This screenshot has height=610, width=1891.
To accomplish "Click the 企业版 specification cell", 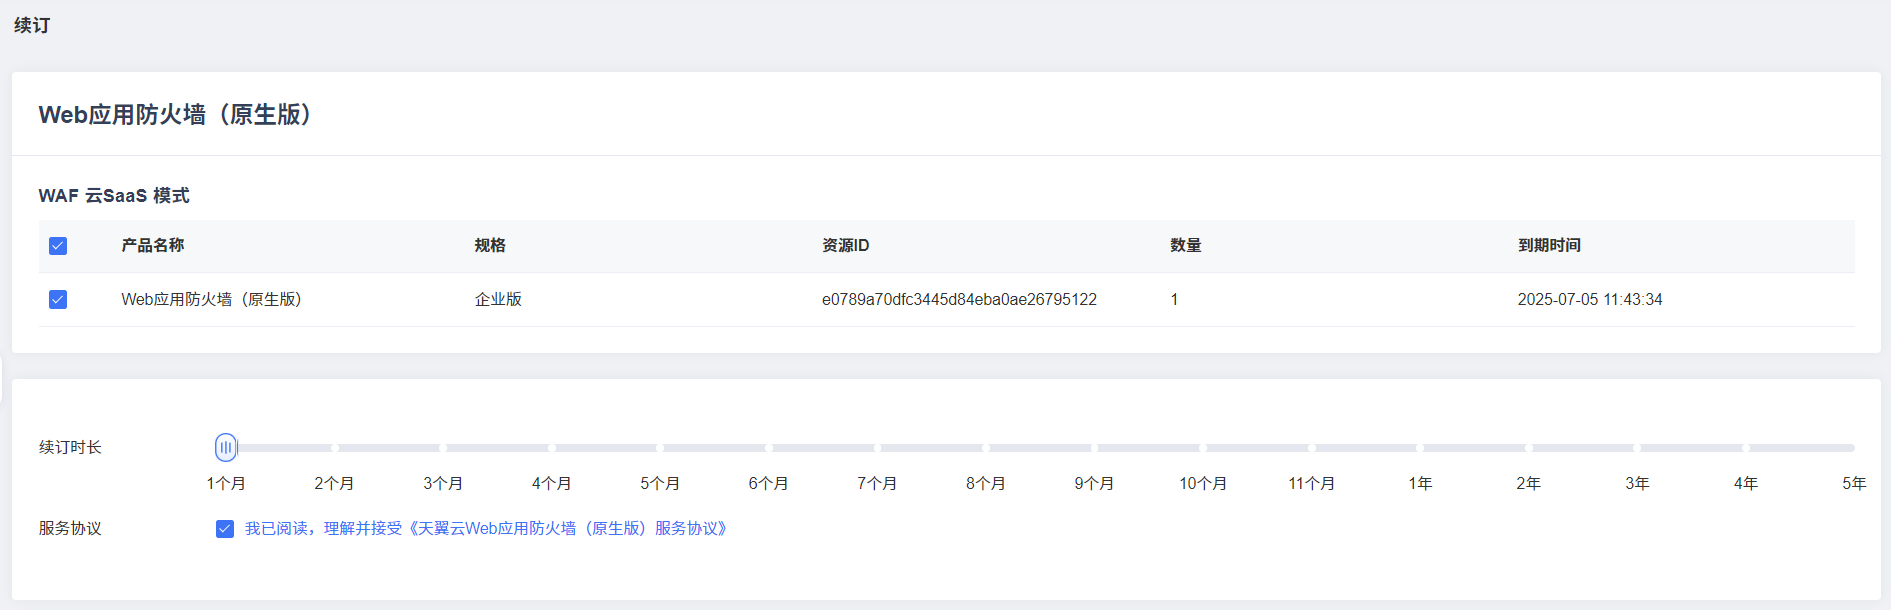I will [x=498, y=299].
